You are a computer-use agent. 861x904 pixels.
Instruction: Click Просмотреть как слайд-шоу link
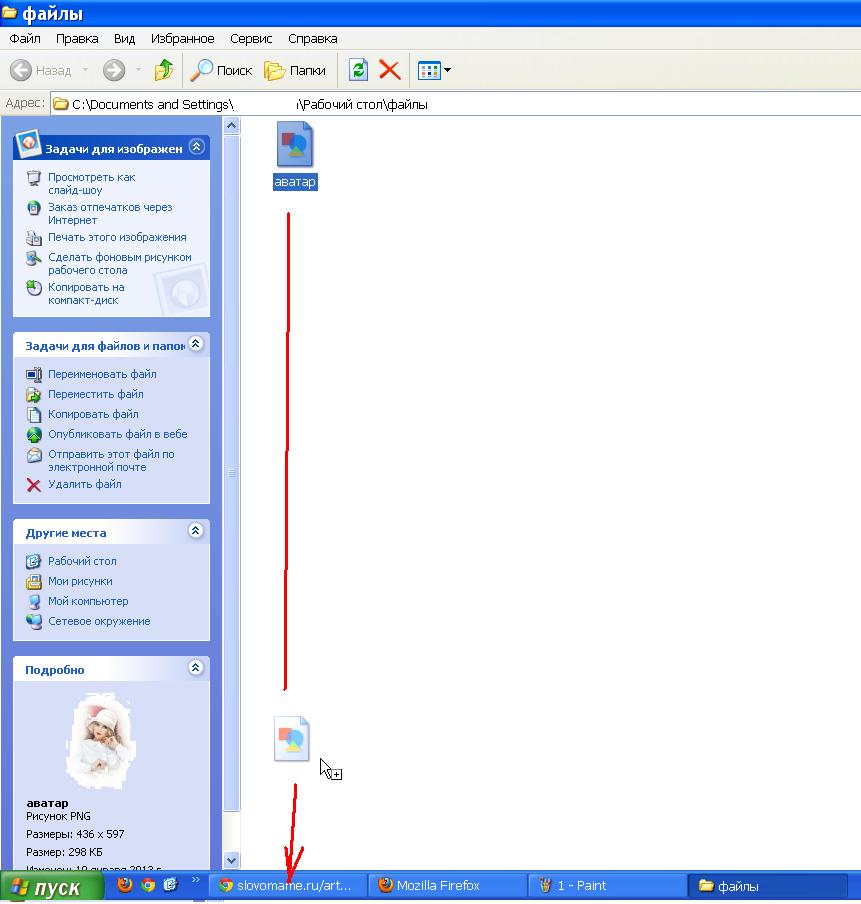pos(91,183)
